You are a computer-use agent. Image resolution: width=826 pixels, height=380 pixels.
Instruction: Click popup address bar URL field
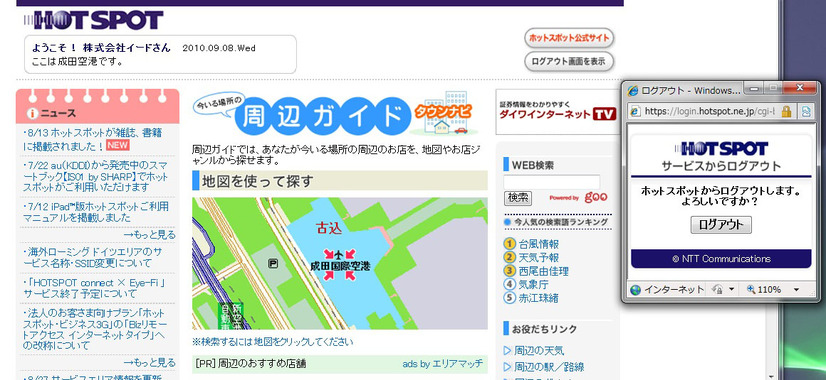pyautogui.click(x=709, y=111)
